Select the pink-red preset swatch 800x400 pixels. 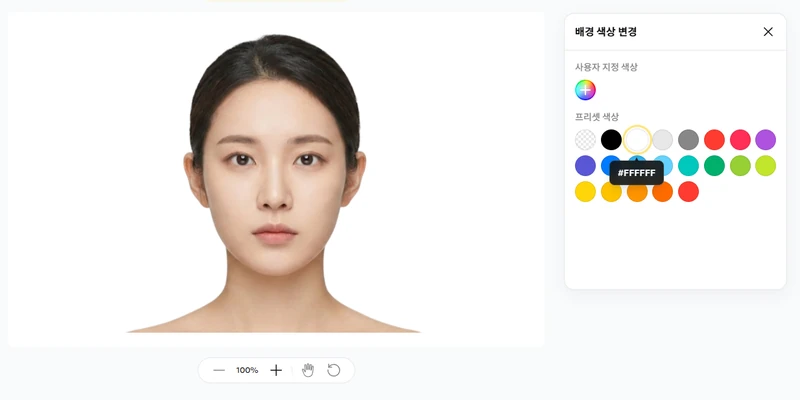tap(740, 140)
